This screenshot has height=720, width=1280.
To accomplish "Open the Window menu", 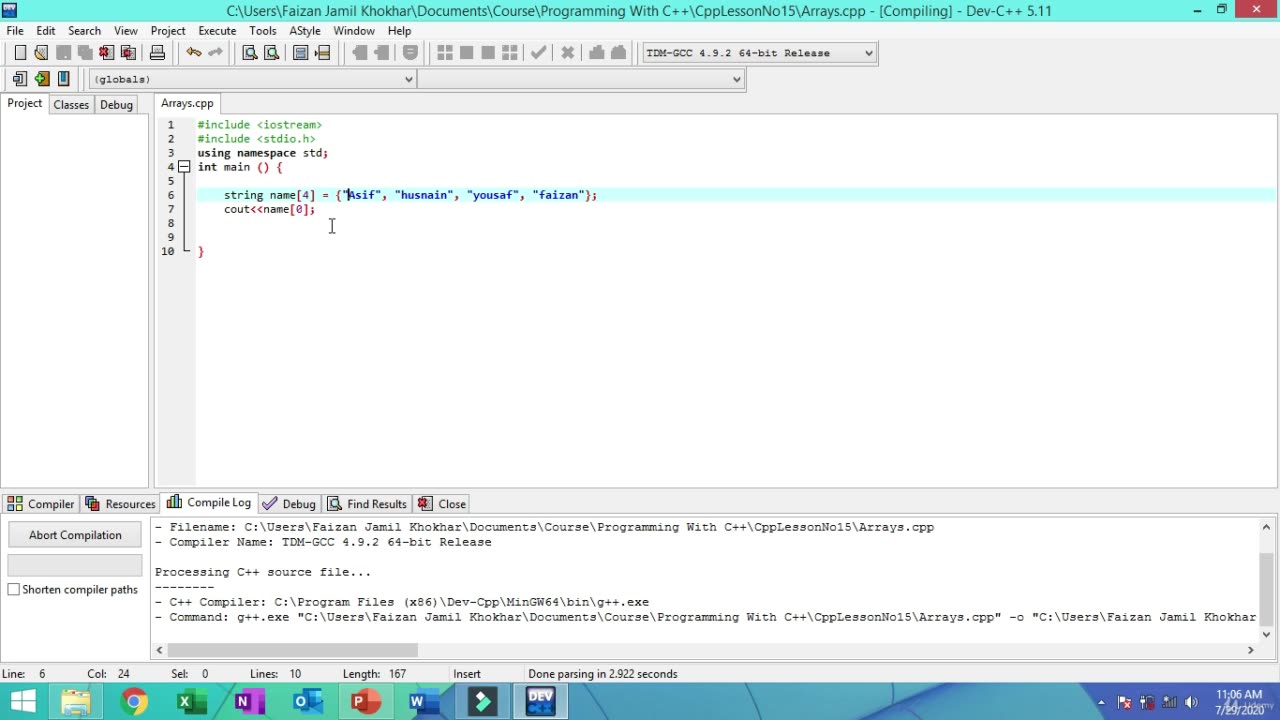I will [354, 31].
